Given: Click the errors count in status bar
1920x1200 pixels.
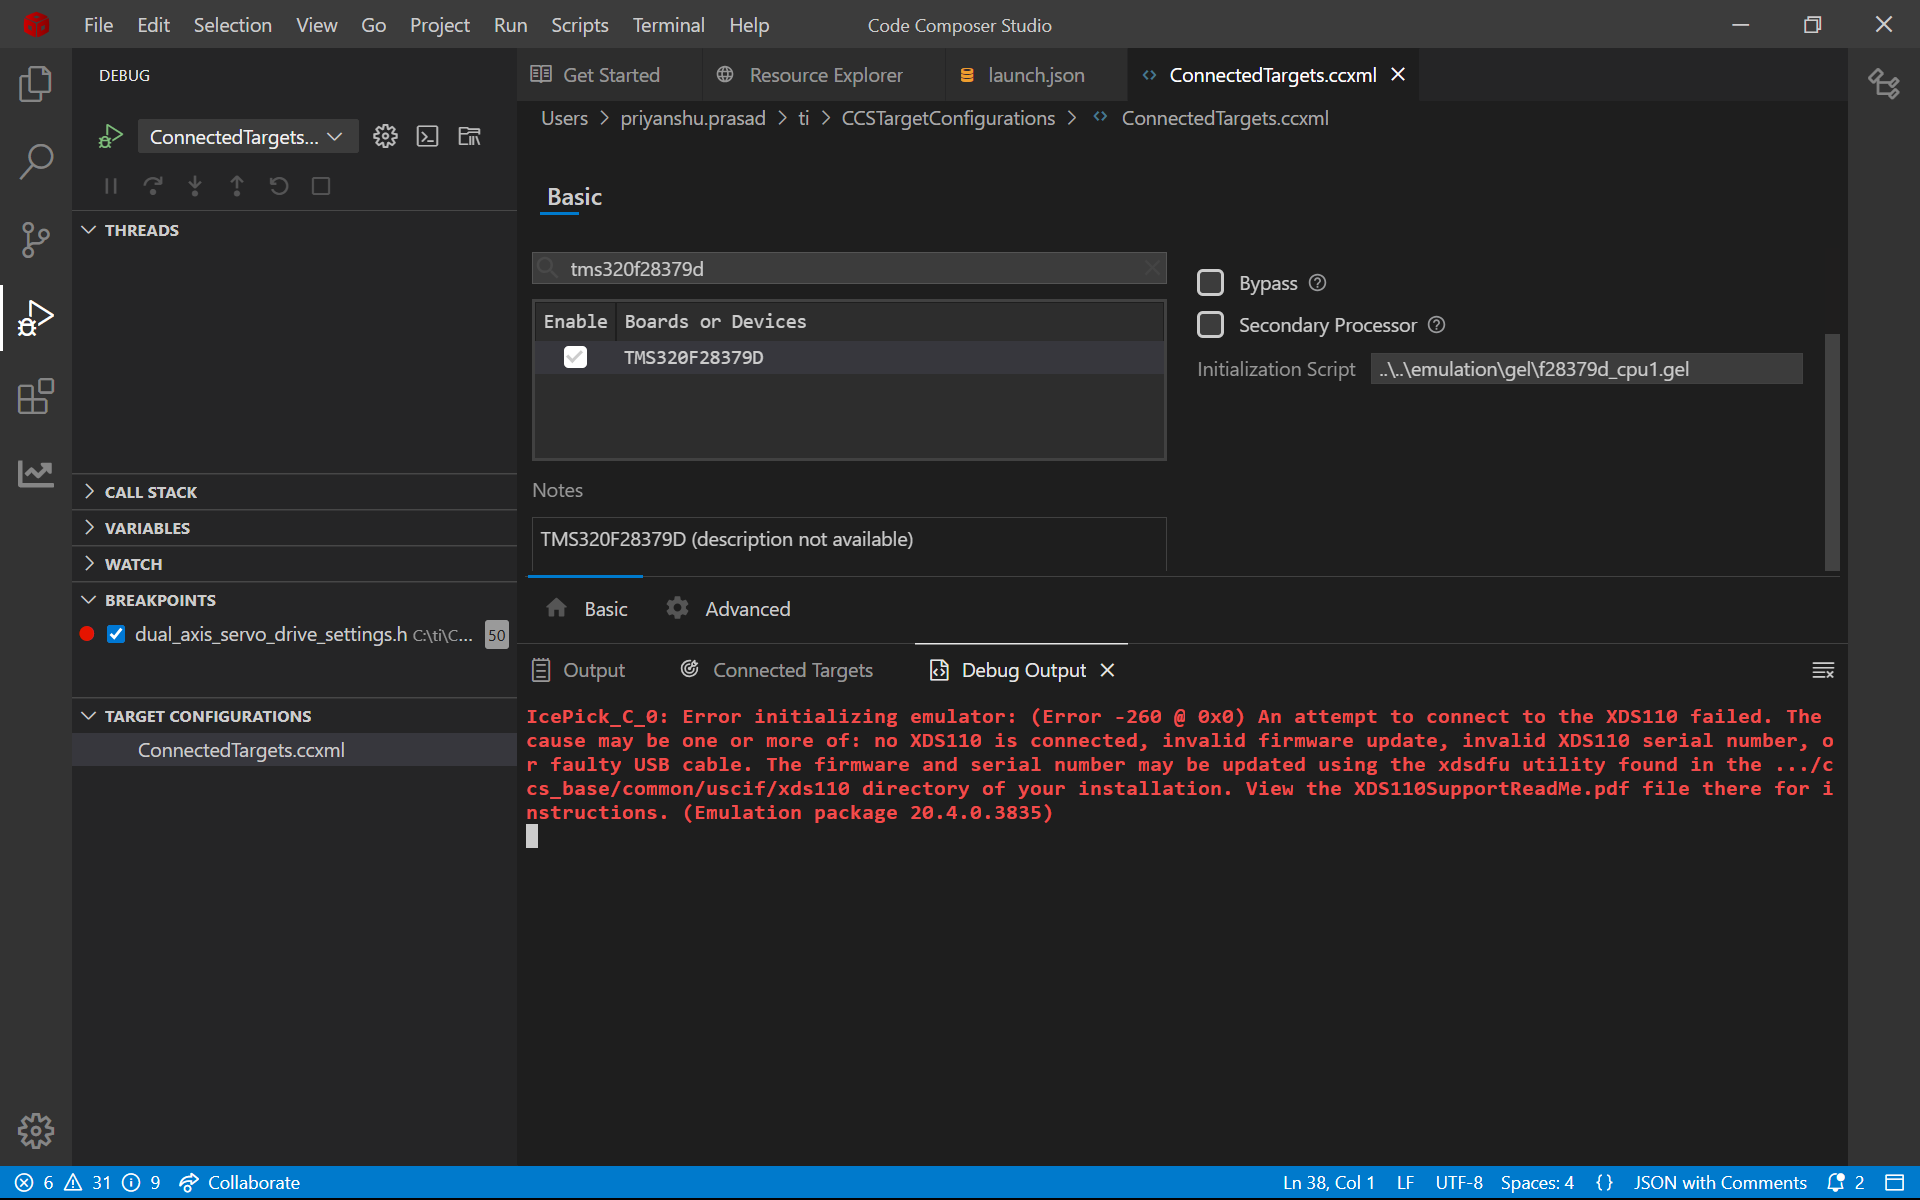Looking at the screenshot, I should point(35,1182).
